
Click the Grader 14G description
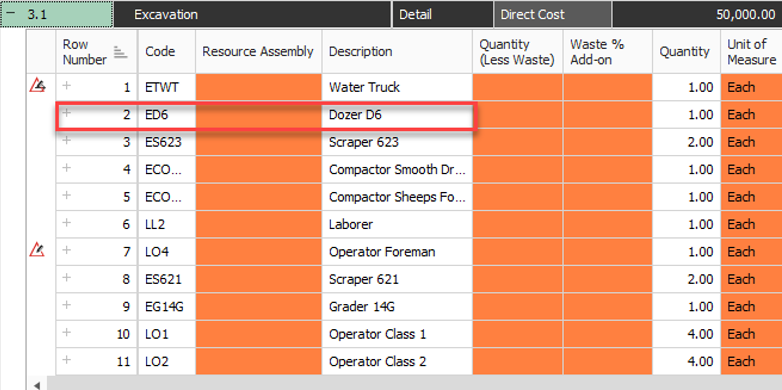point(362,307)
